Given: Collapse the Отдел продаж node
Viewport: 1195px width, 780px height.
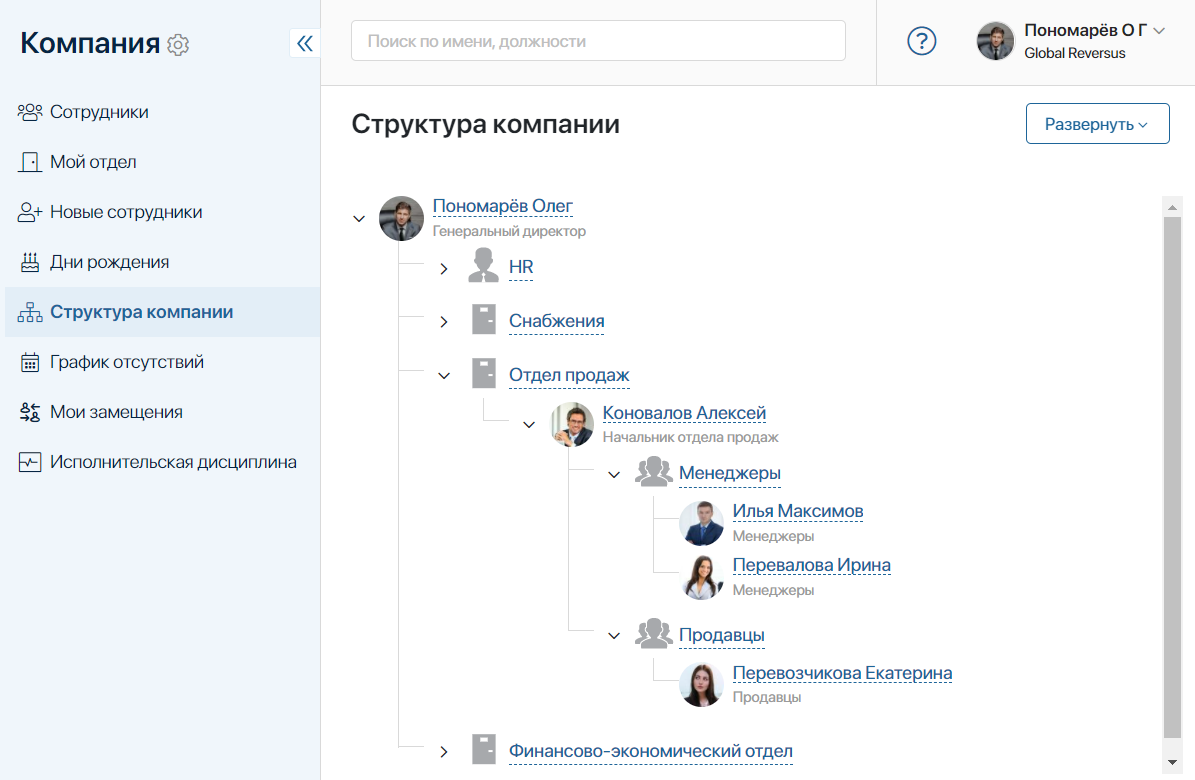Looking at the screenshot, I should 444,376.
